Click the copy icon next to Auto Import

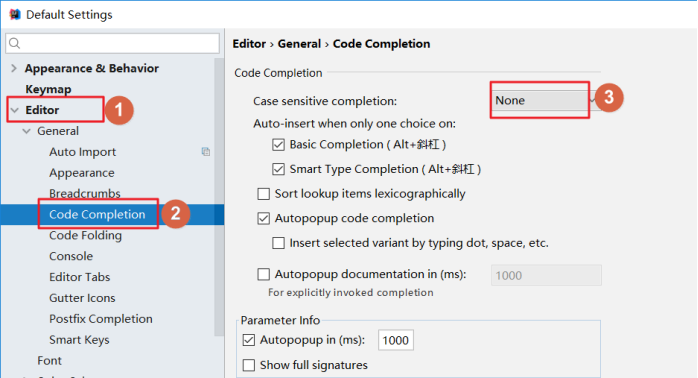[206, 152]
